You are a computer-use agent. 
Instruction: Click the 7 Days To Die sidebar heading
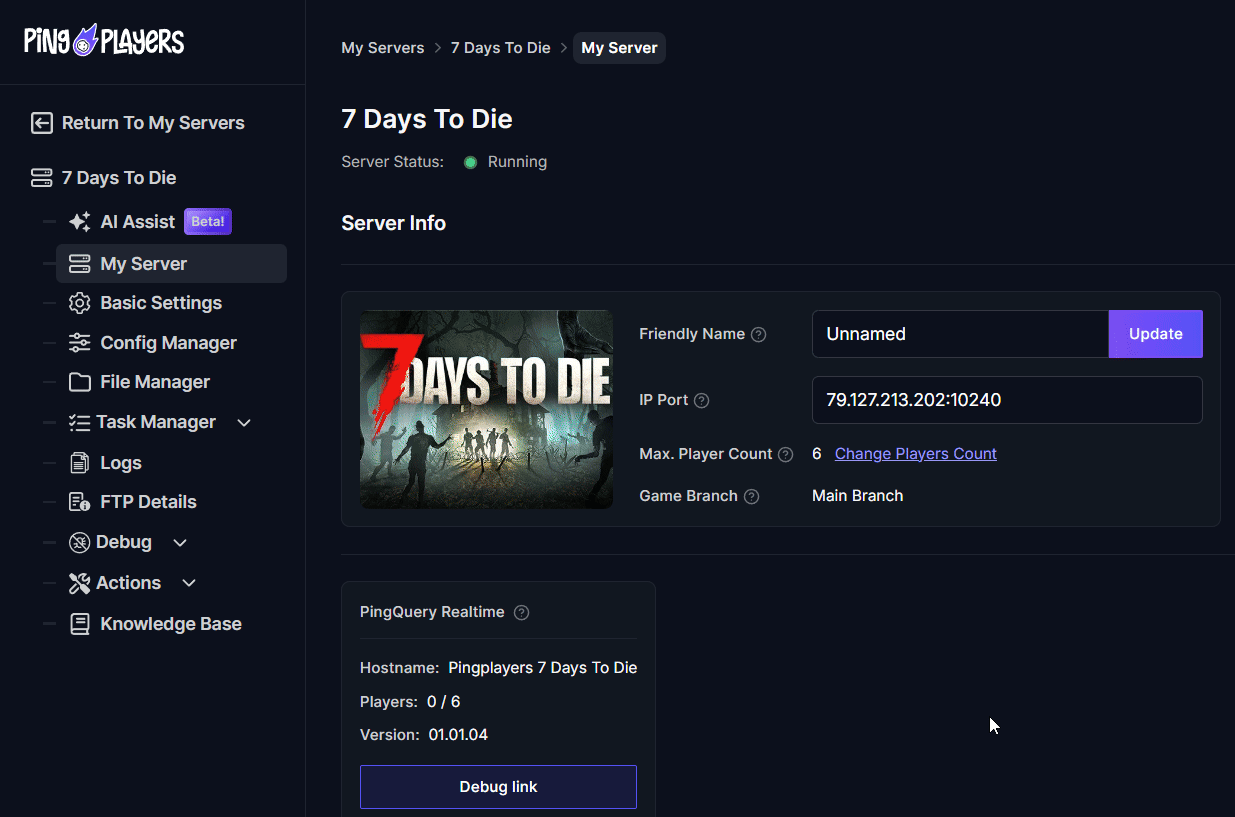(119, 178)
